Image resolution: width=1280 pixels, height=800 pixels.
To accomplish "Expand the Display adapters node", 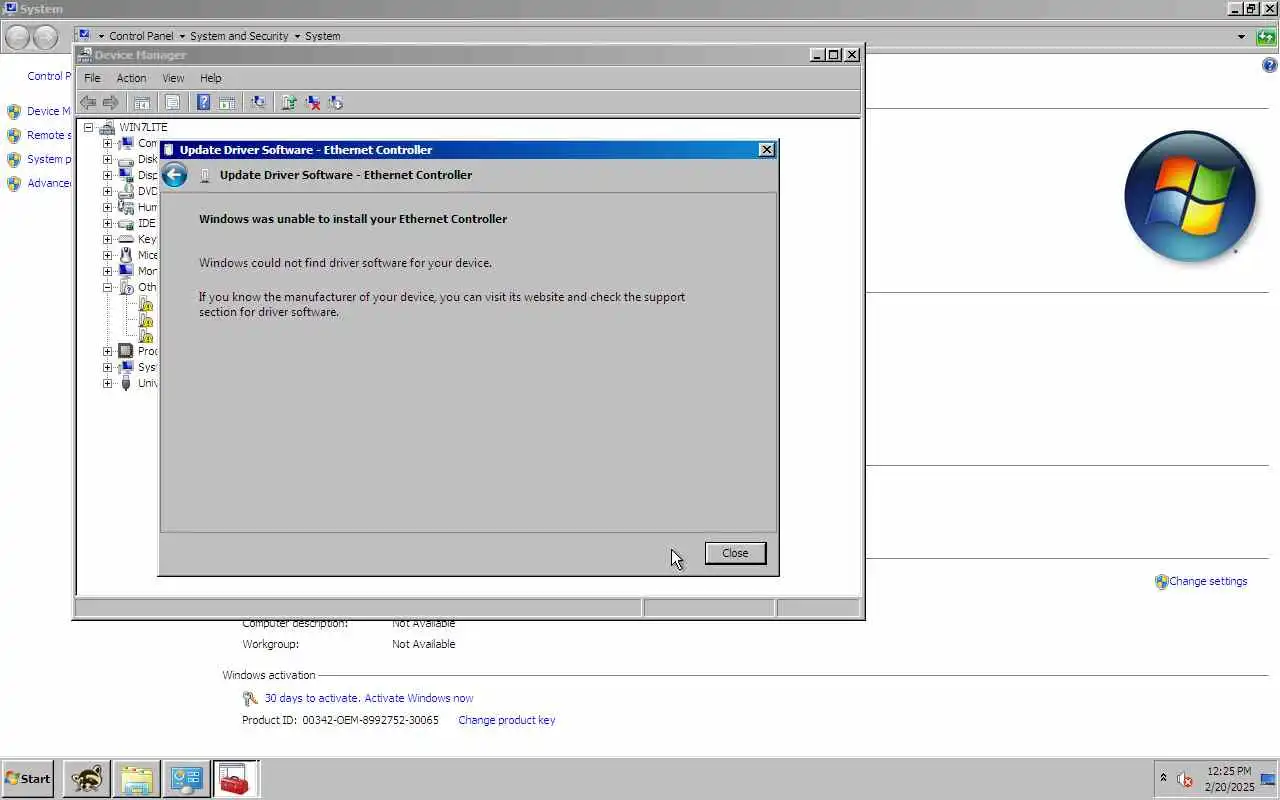I will tap(107, 175).
